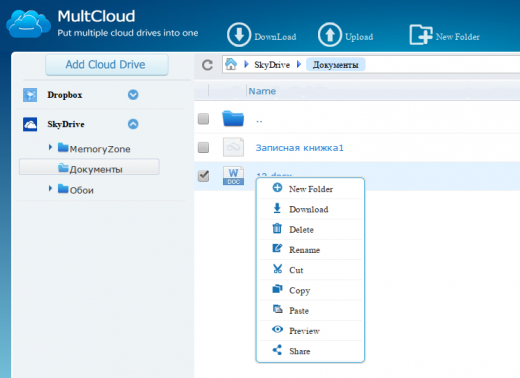Click the MultCloud cloud logo
Image resolution: width=520 pixels, height=378 pixels.
(x=28, y=23)
